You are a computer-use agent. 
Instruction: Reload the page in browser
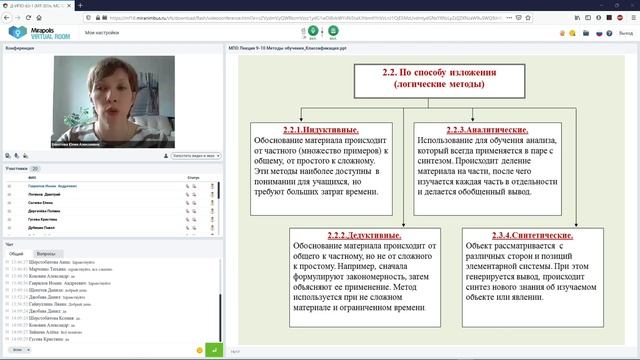(28, 18)
